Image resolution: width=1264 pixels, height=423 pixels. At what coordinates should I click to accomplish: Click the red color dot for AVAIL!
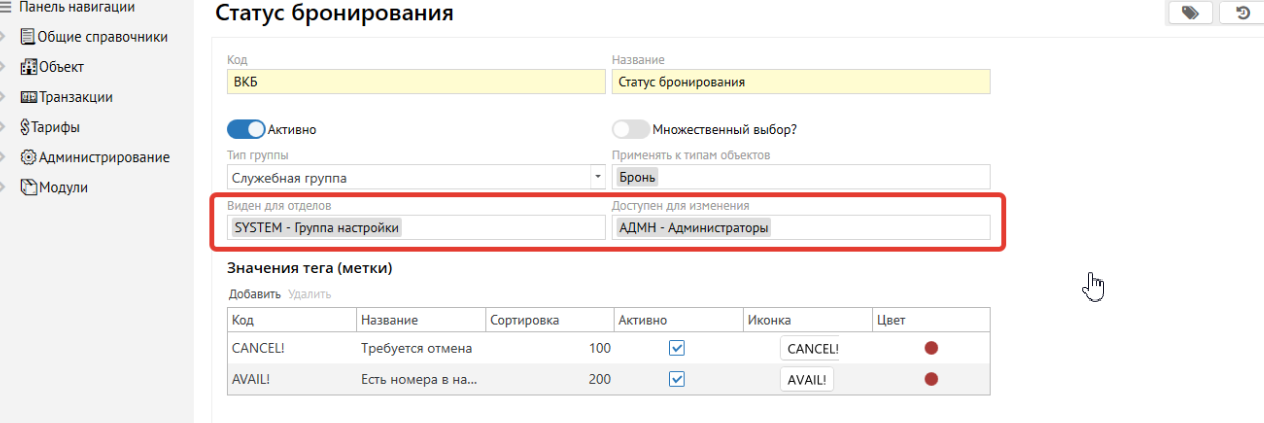point(931,379)
